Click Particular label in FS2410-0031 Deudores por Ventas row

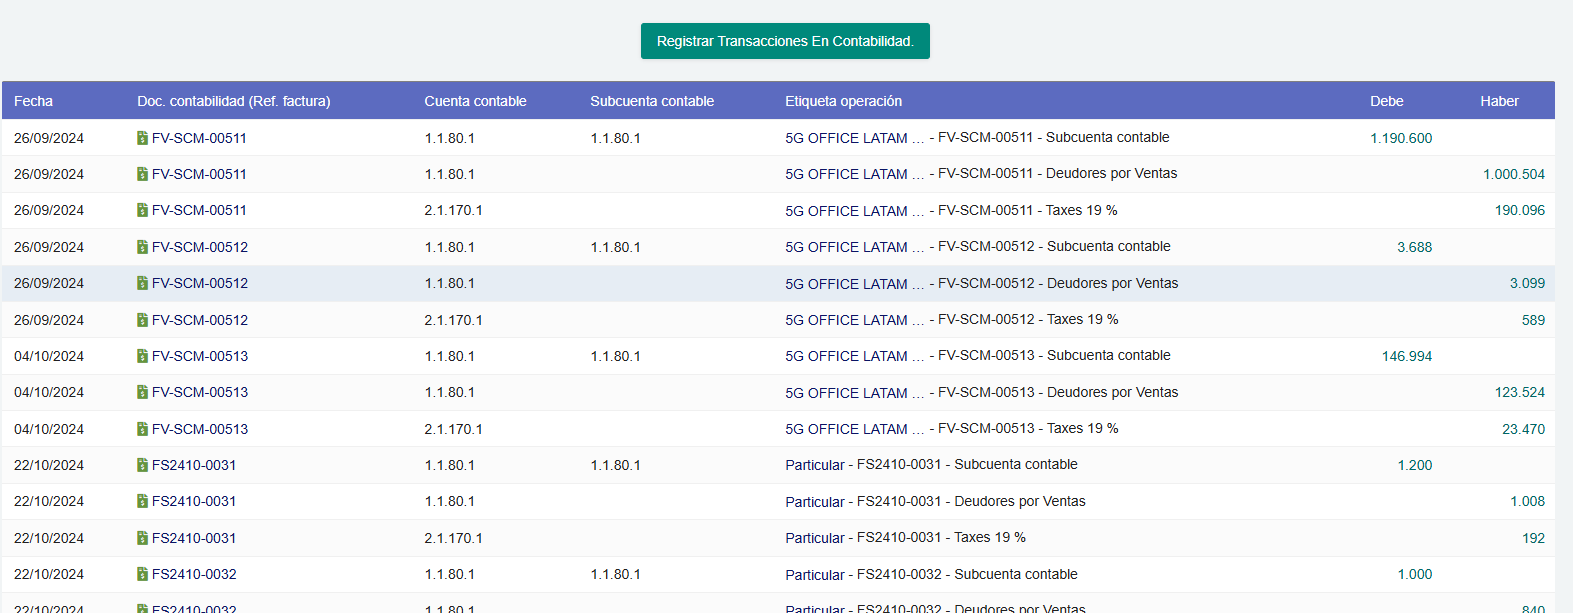[814, 502]
